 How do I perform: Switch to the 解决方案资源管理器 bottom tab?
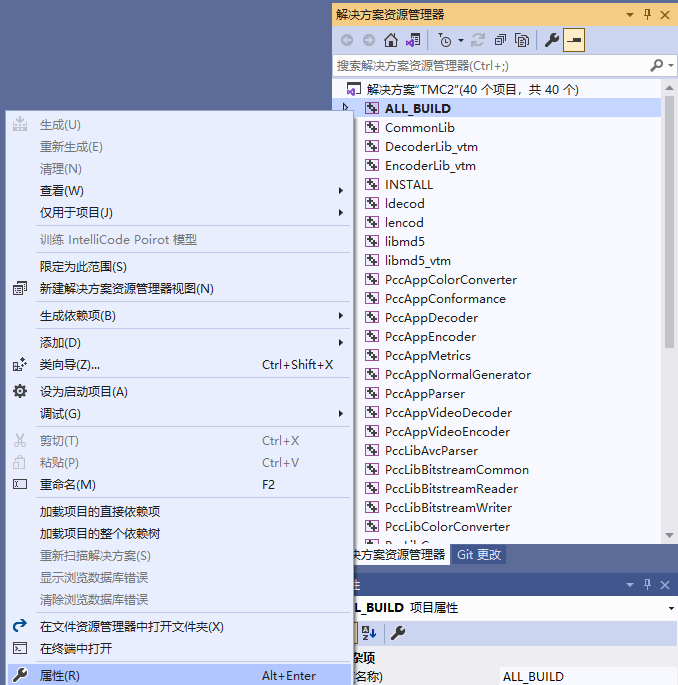(401, 555)
